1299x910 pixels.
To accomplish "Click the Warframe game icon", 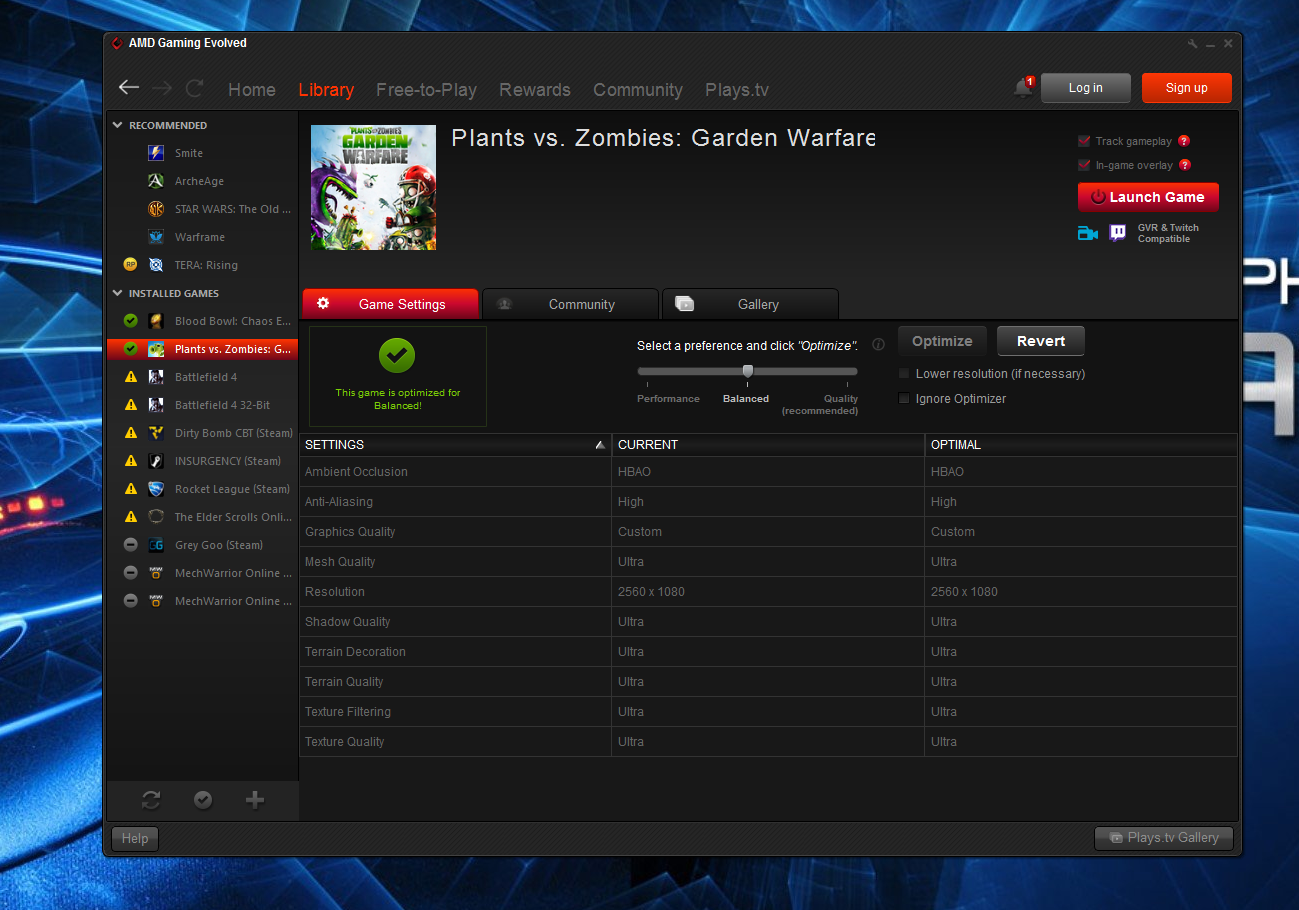I will 156,237.
